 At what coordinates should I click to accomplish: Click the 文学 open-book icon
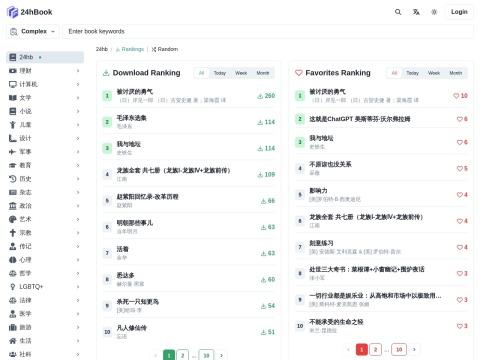(13, 98)
